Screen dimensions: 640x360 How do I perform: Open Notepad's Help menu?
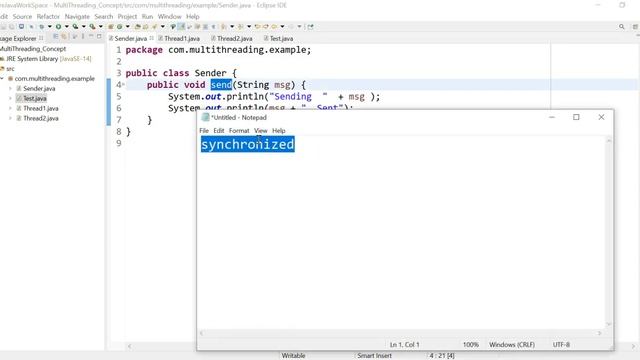[279, 131]
